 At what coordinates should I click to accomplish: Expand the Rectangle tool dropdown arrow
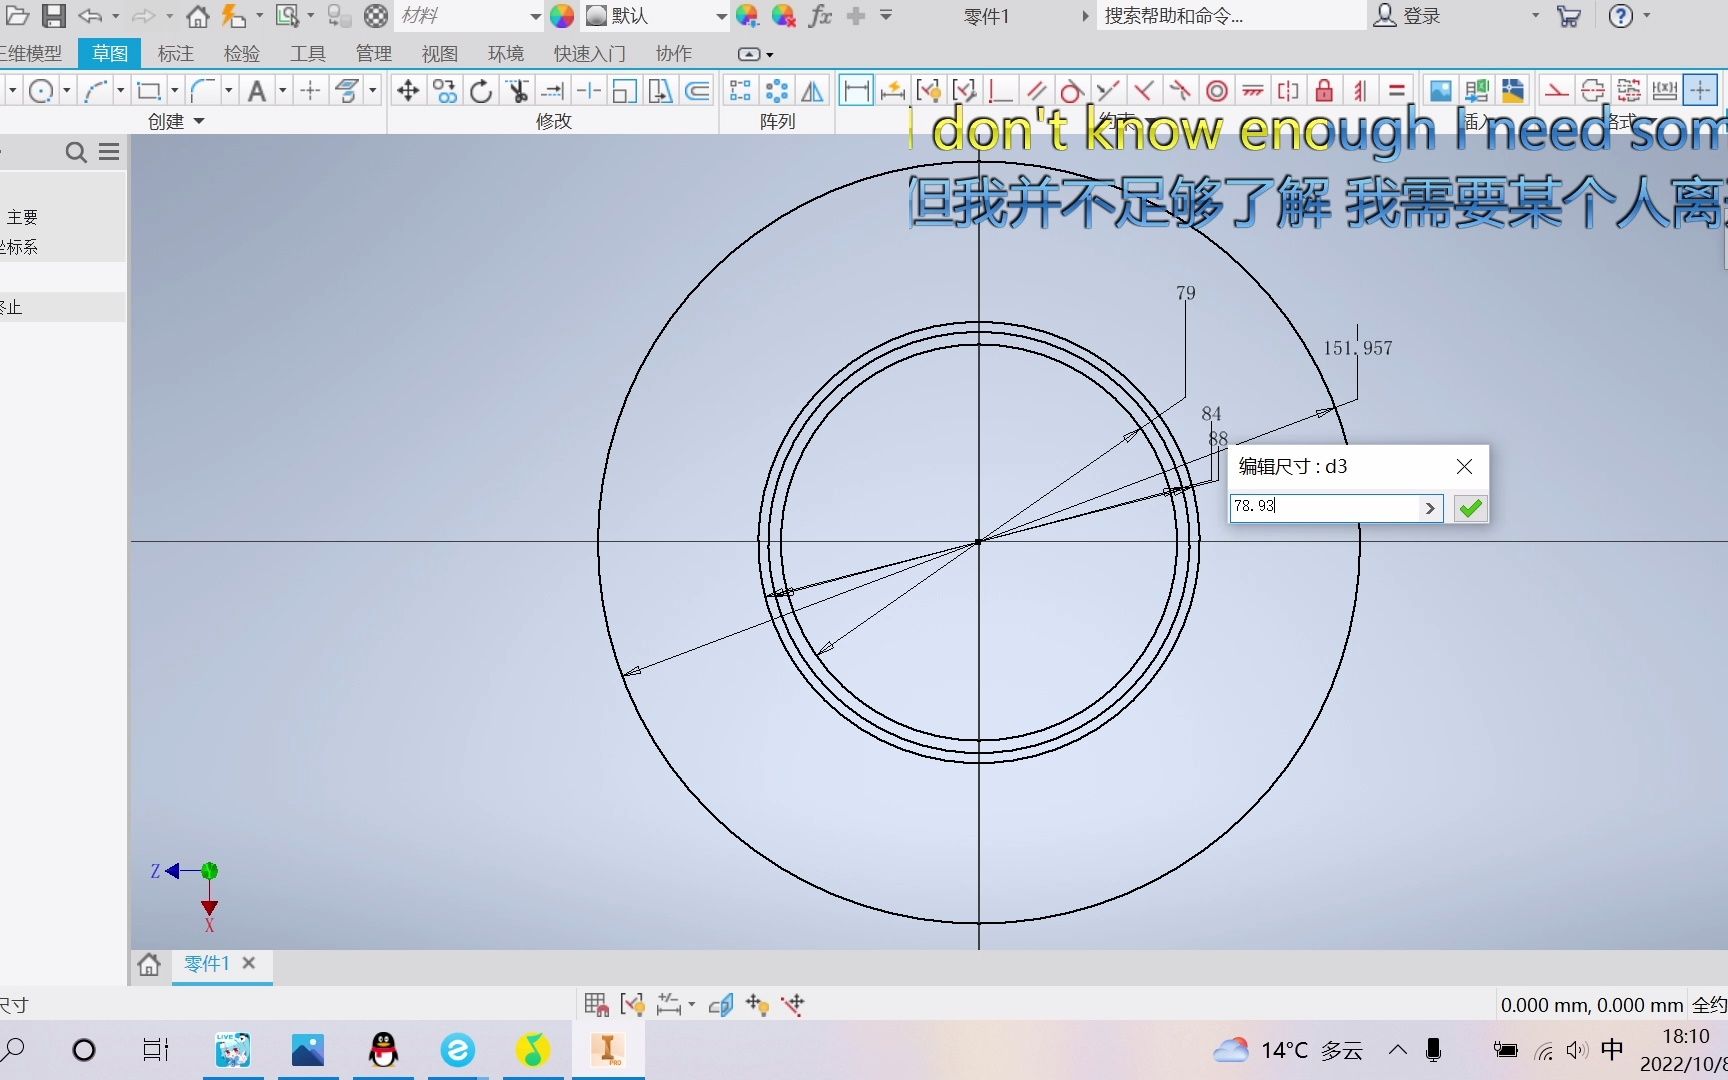click(x=174, y=91)
